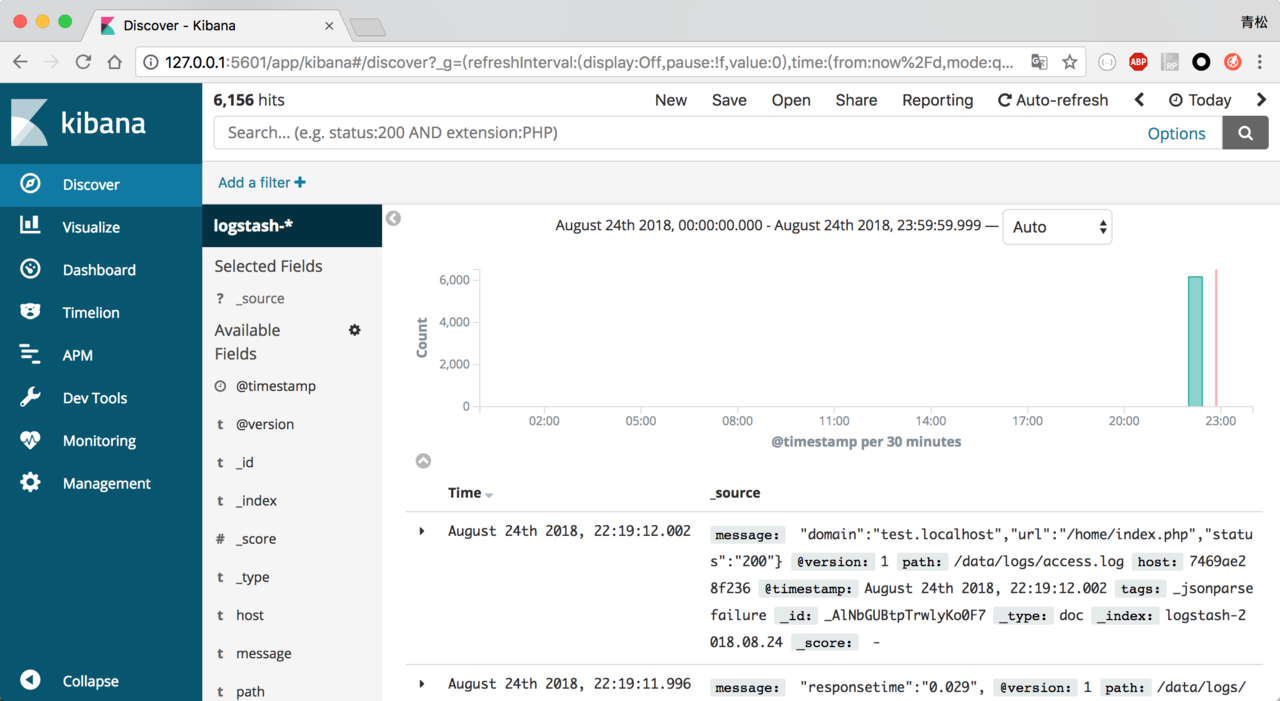Click Open in top menu
Screen dimensions: 1280x701
[x=791, y=100]
